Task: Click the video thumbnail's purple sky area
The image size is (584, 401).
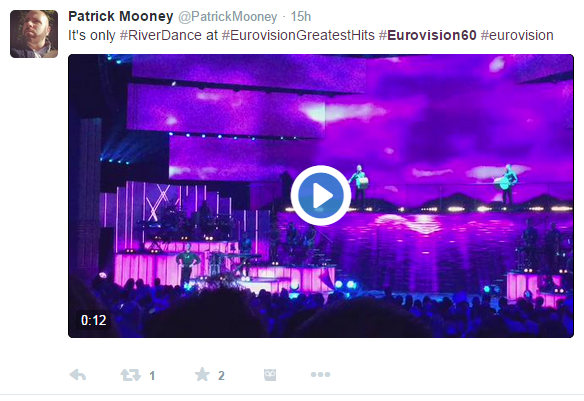Action: (447, 112)
